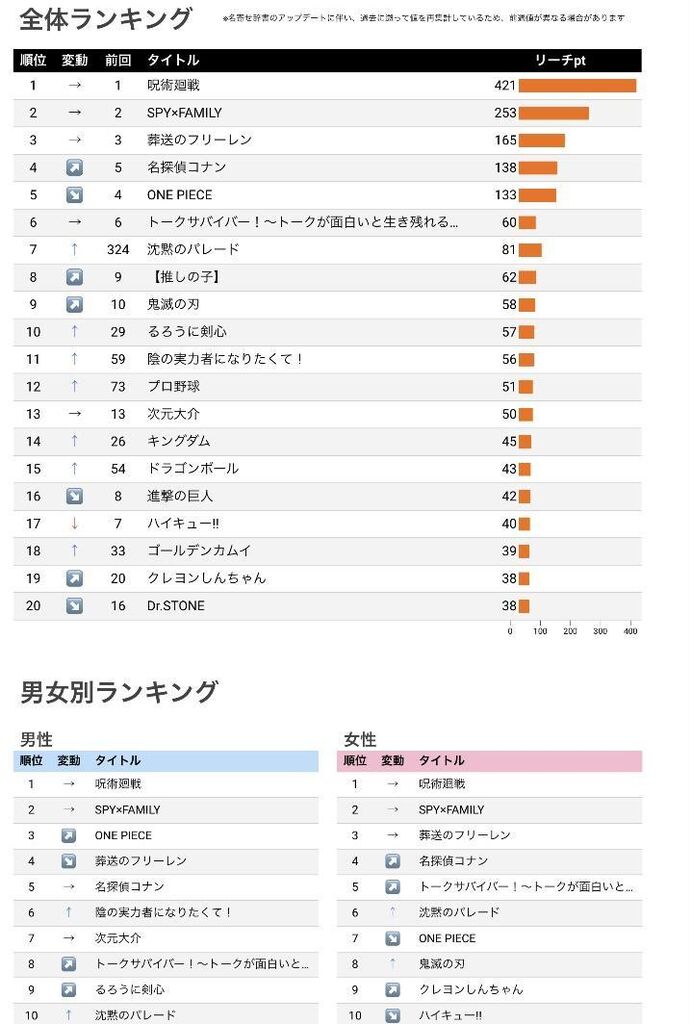Click the 葬送のフリーレン title at overall rank 3
This screenshot has height=1024, width=692.
[199, 140]
